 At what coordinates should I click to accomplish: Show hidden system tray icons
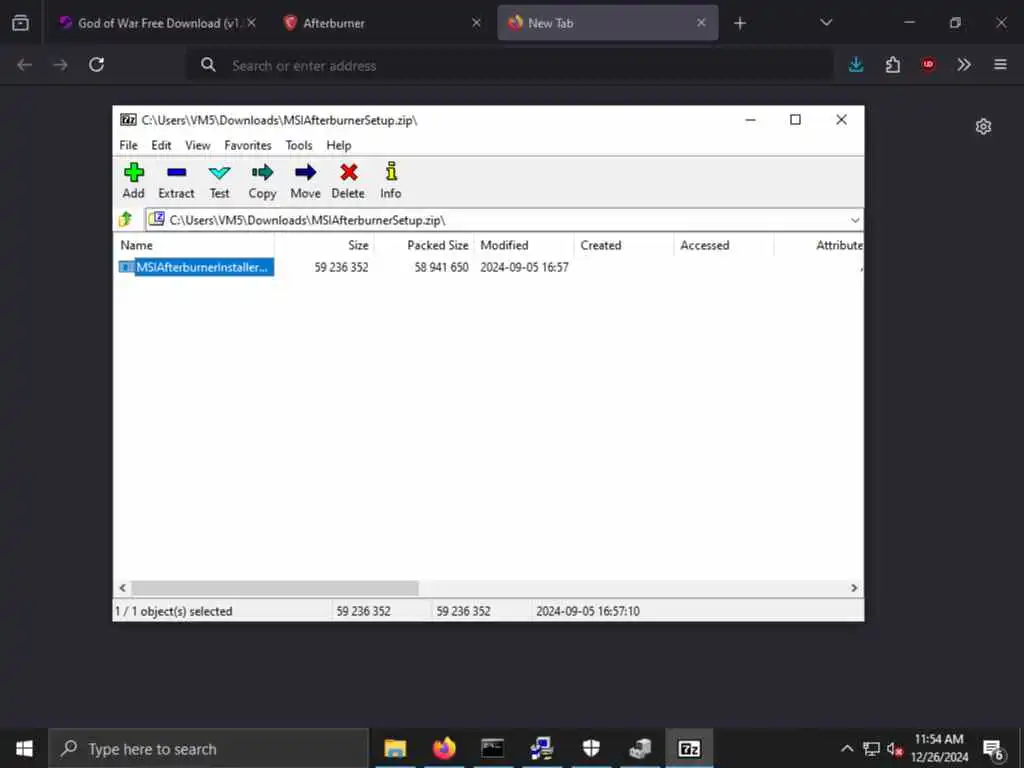[847, 748]
